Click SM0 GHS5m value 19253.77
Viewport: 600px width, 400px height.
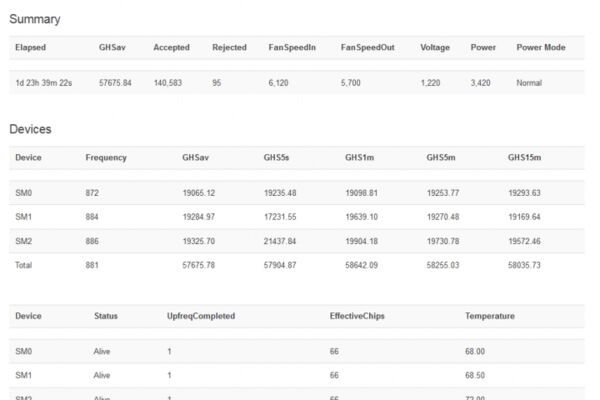click(443, 193)
